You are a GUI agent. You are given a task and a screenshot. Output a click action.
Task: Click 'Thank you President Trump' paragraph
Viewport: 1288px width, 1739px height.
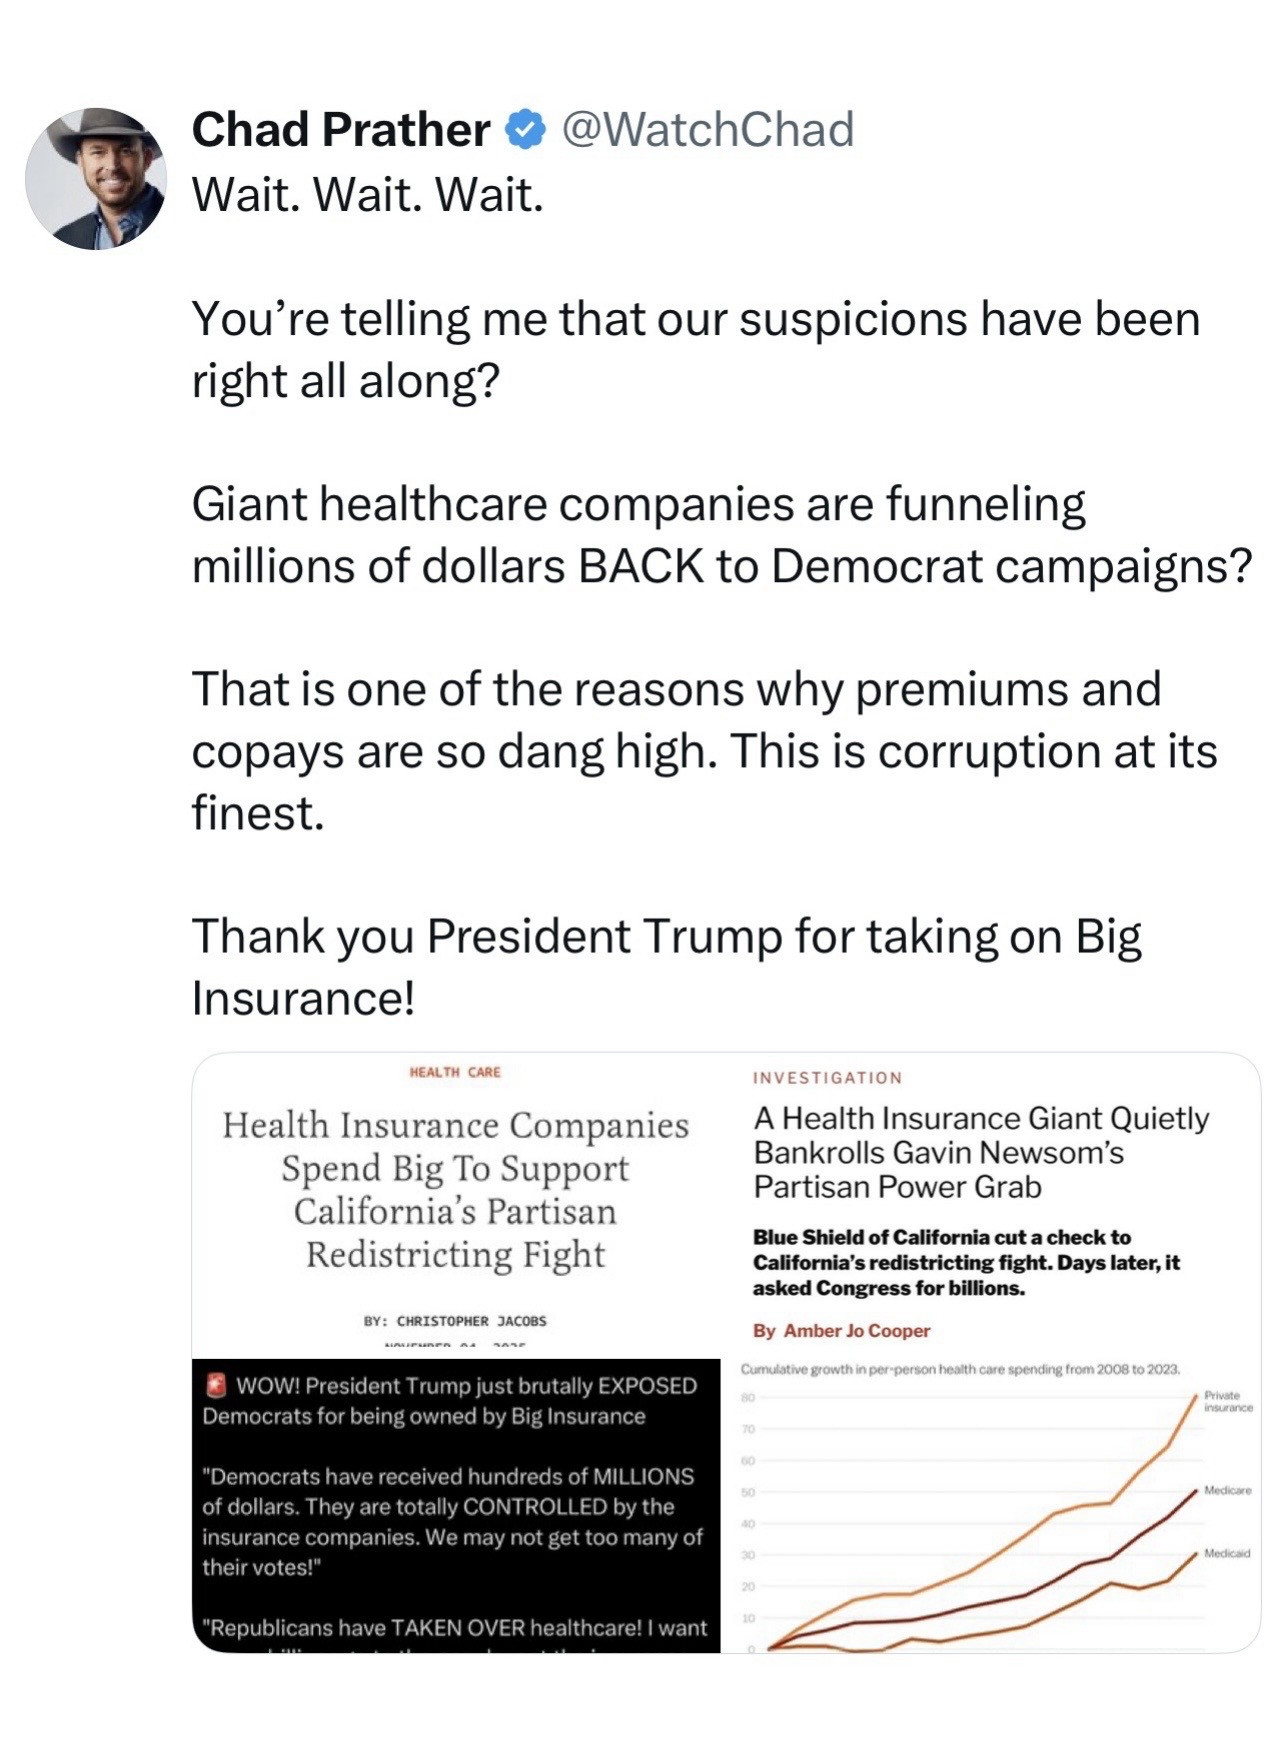[x=665, y=966]
